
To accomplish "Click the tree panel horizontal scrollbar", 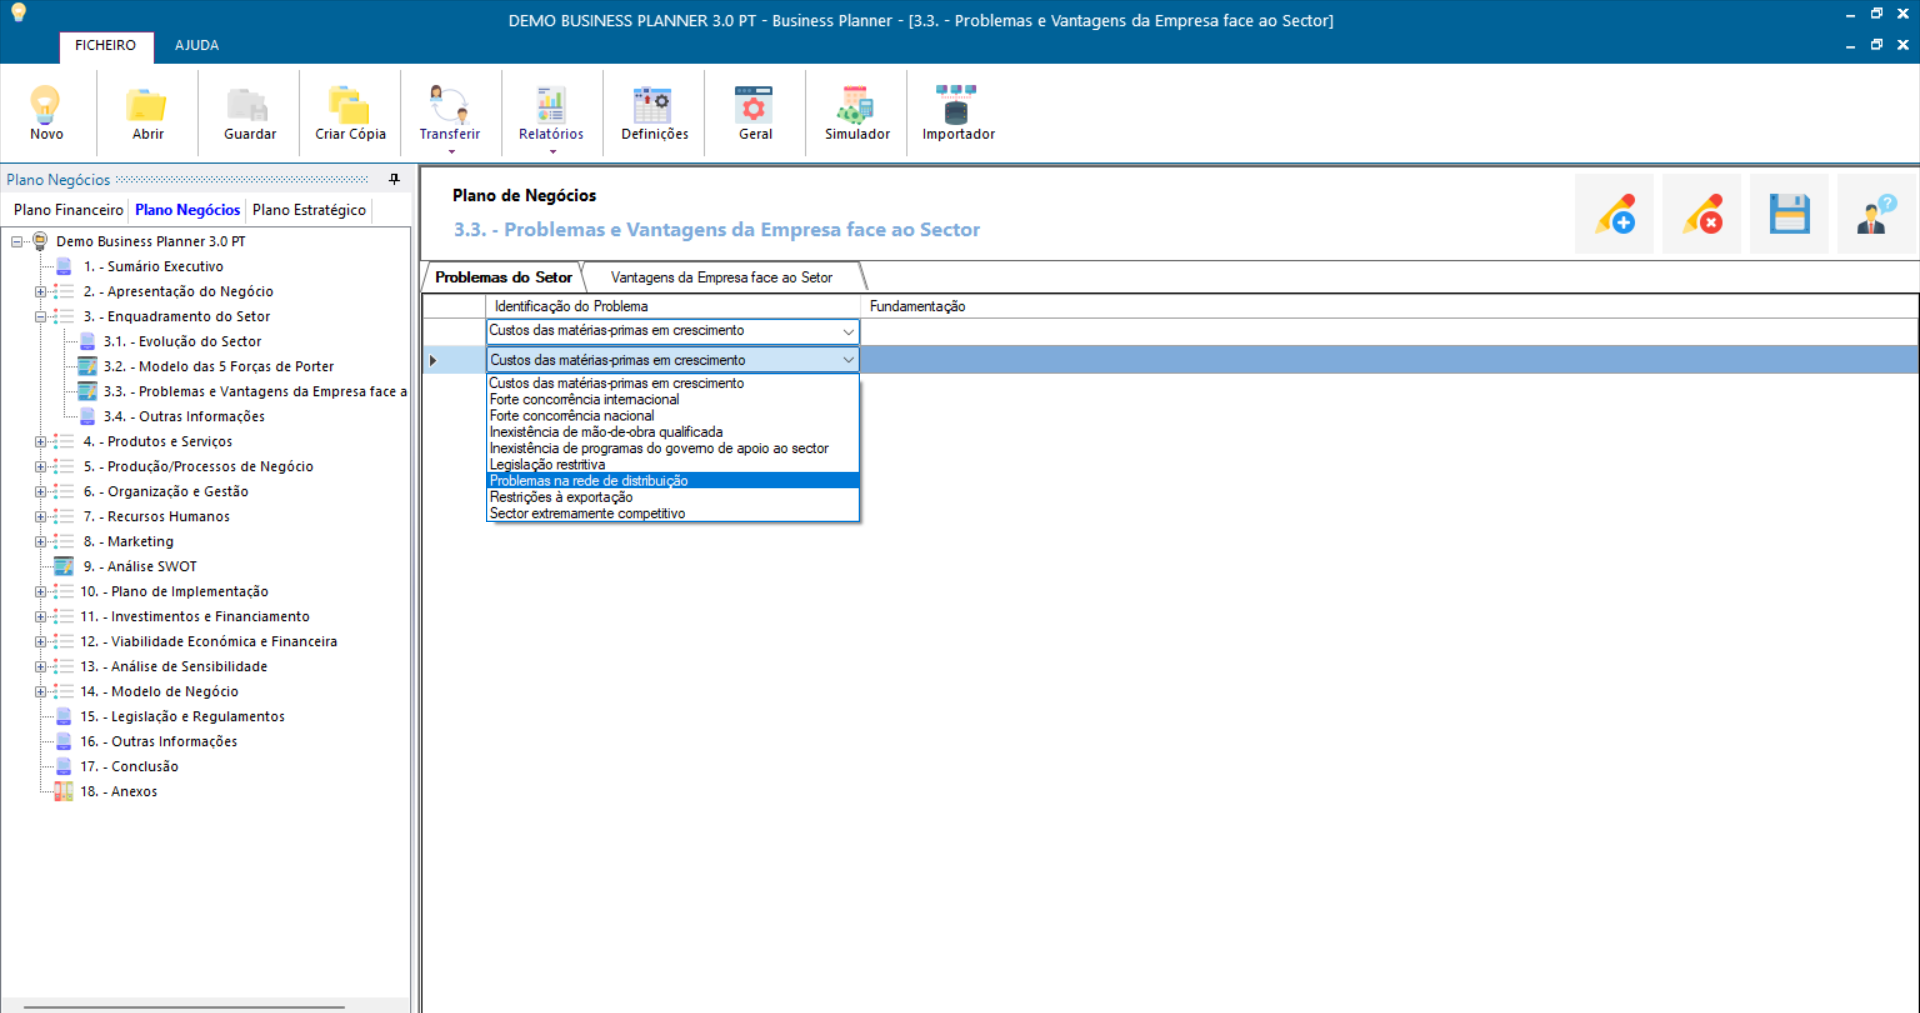I will tap(184, 1006).
